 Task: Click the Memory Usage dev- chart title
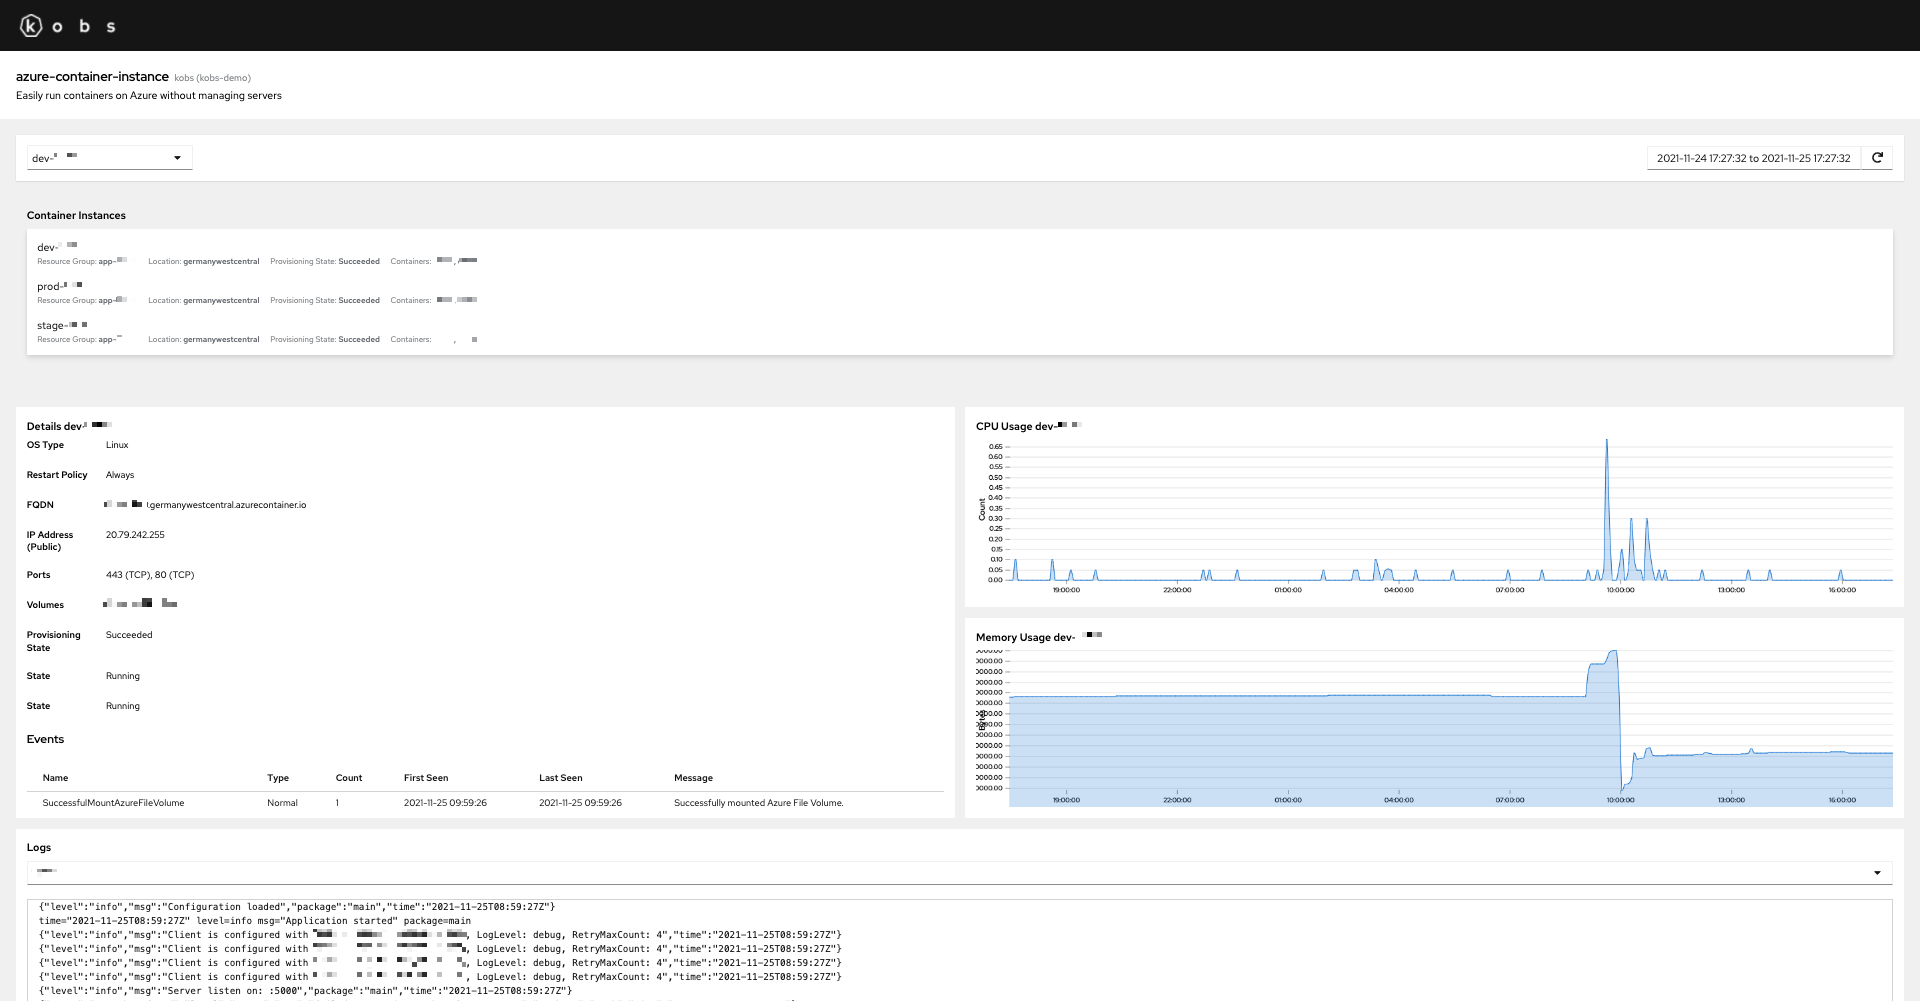pyautogui.click(x=1038, y=637)
